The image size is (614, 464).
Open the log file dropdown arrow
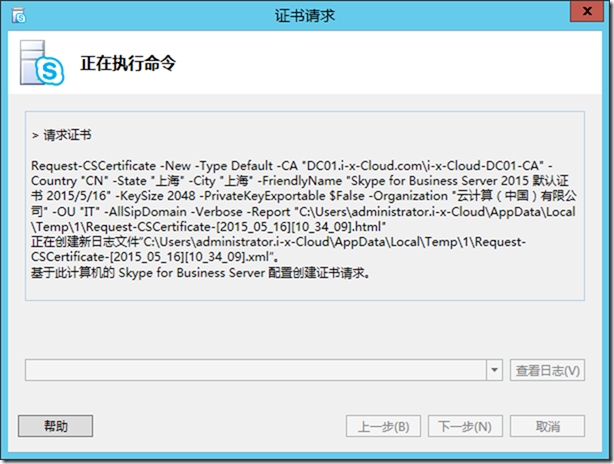coord(495,370)
